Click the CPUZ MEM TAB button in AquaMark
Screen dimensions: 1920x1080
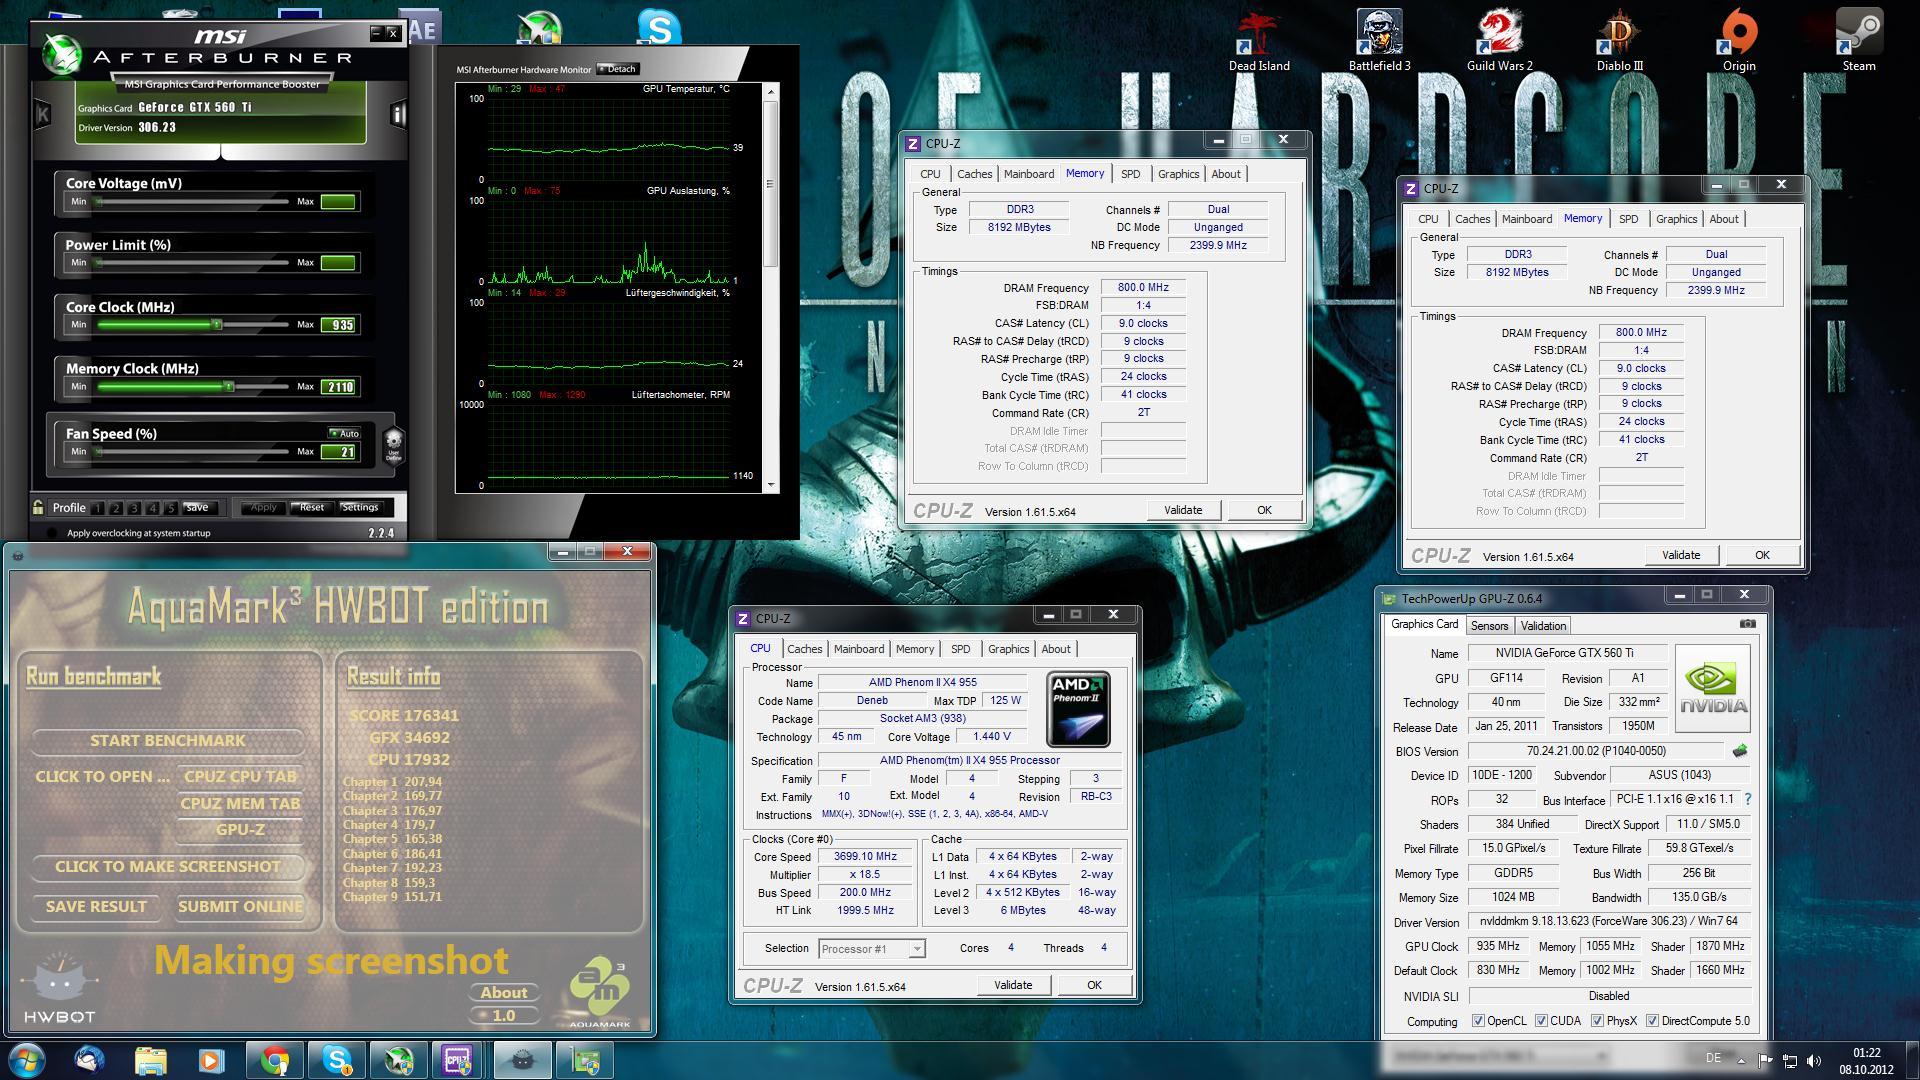[240, 804]
